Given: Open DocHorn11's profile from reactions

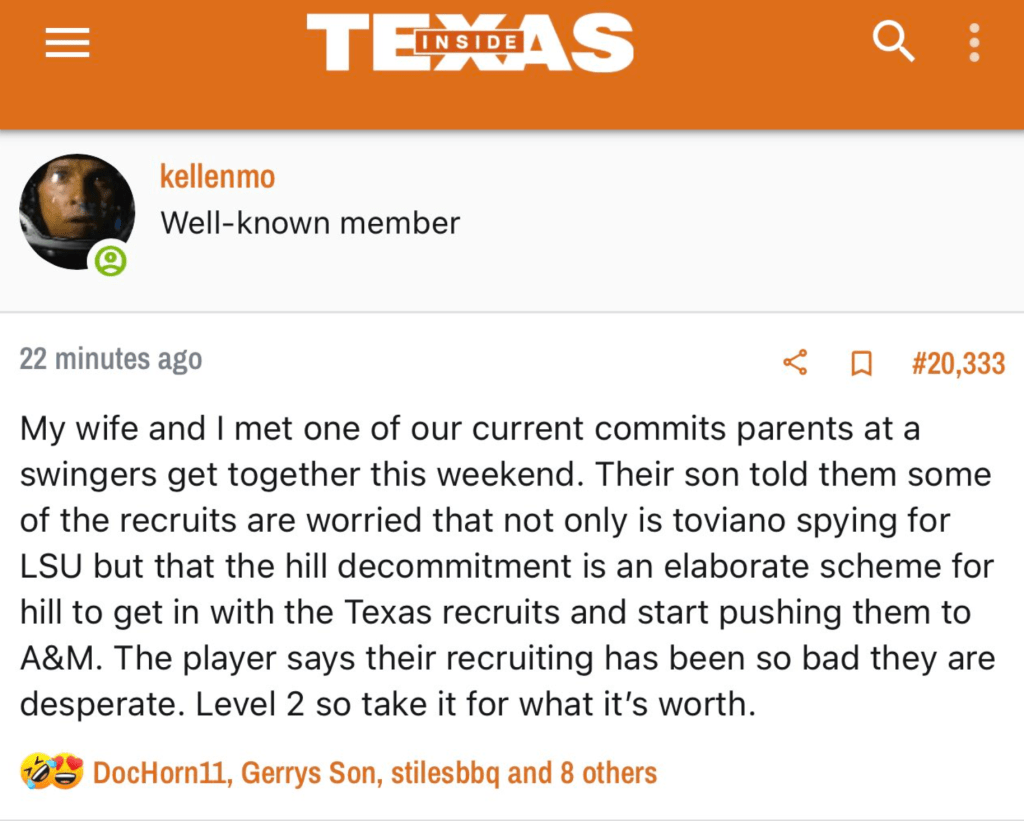Looking at the screenshot, I should tap(156, 772).
